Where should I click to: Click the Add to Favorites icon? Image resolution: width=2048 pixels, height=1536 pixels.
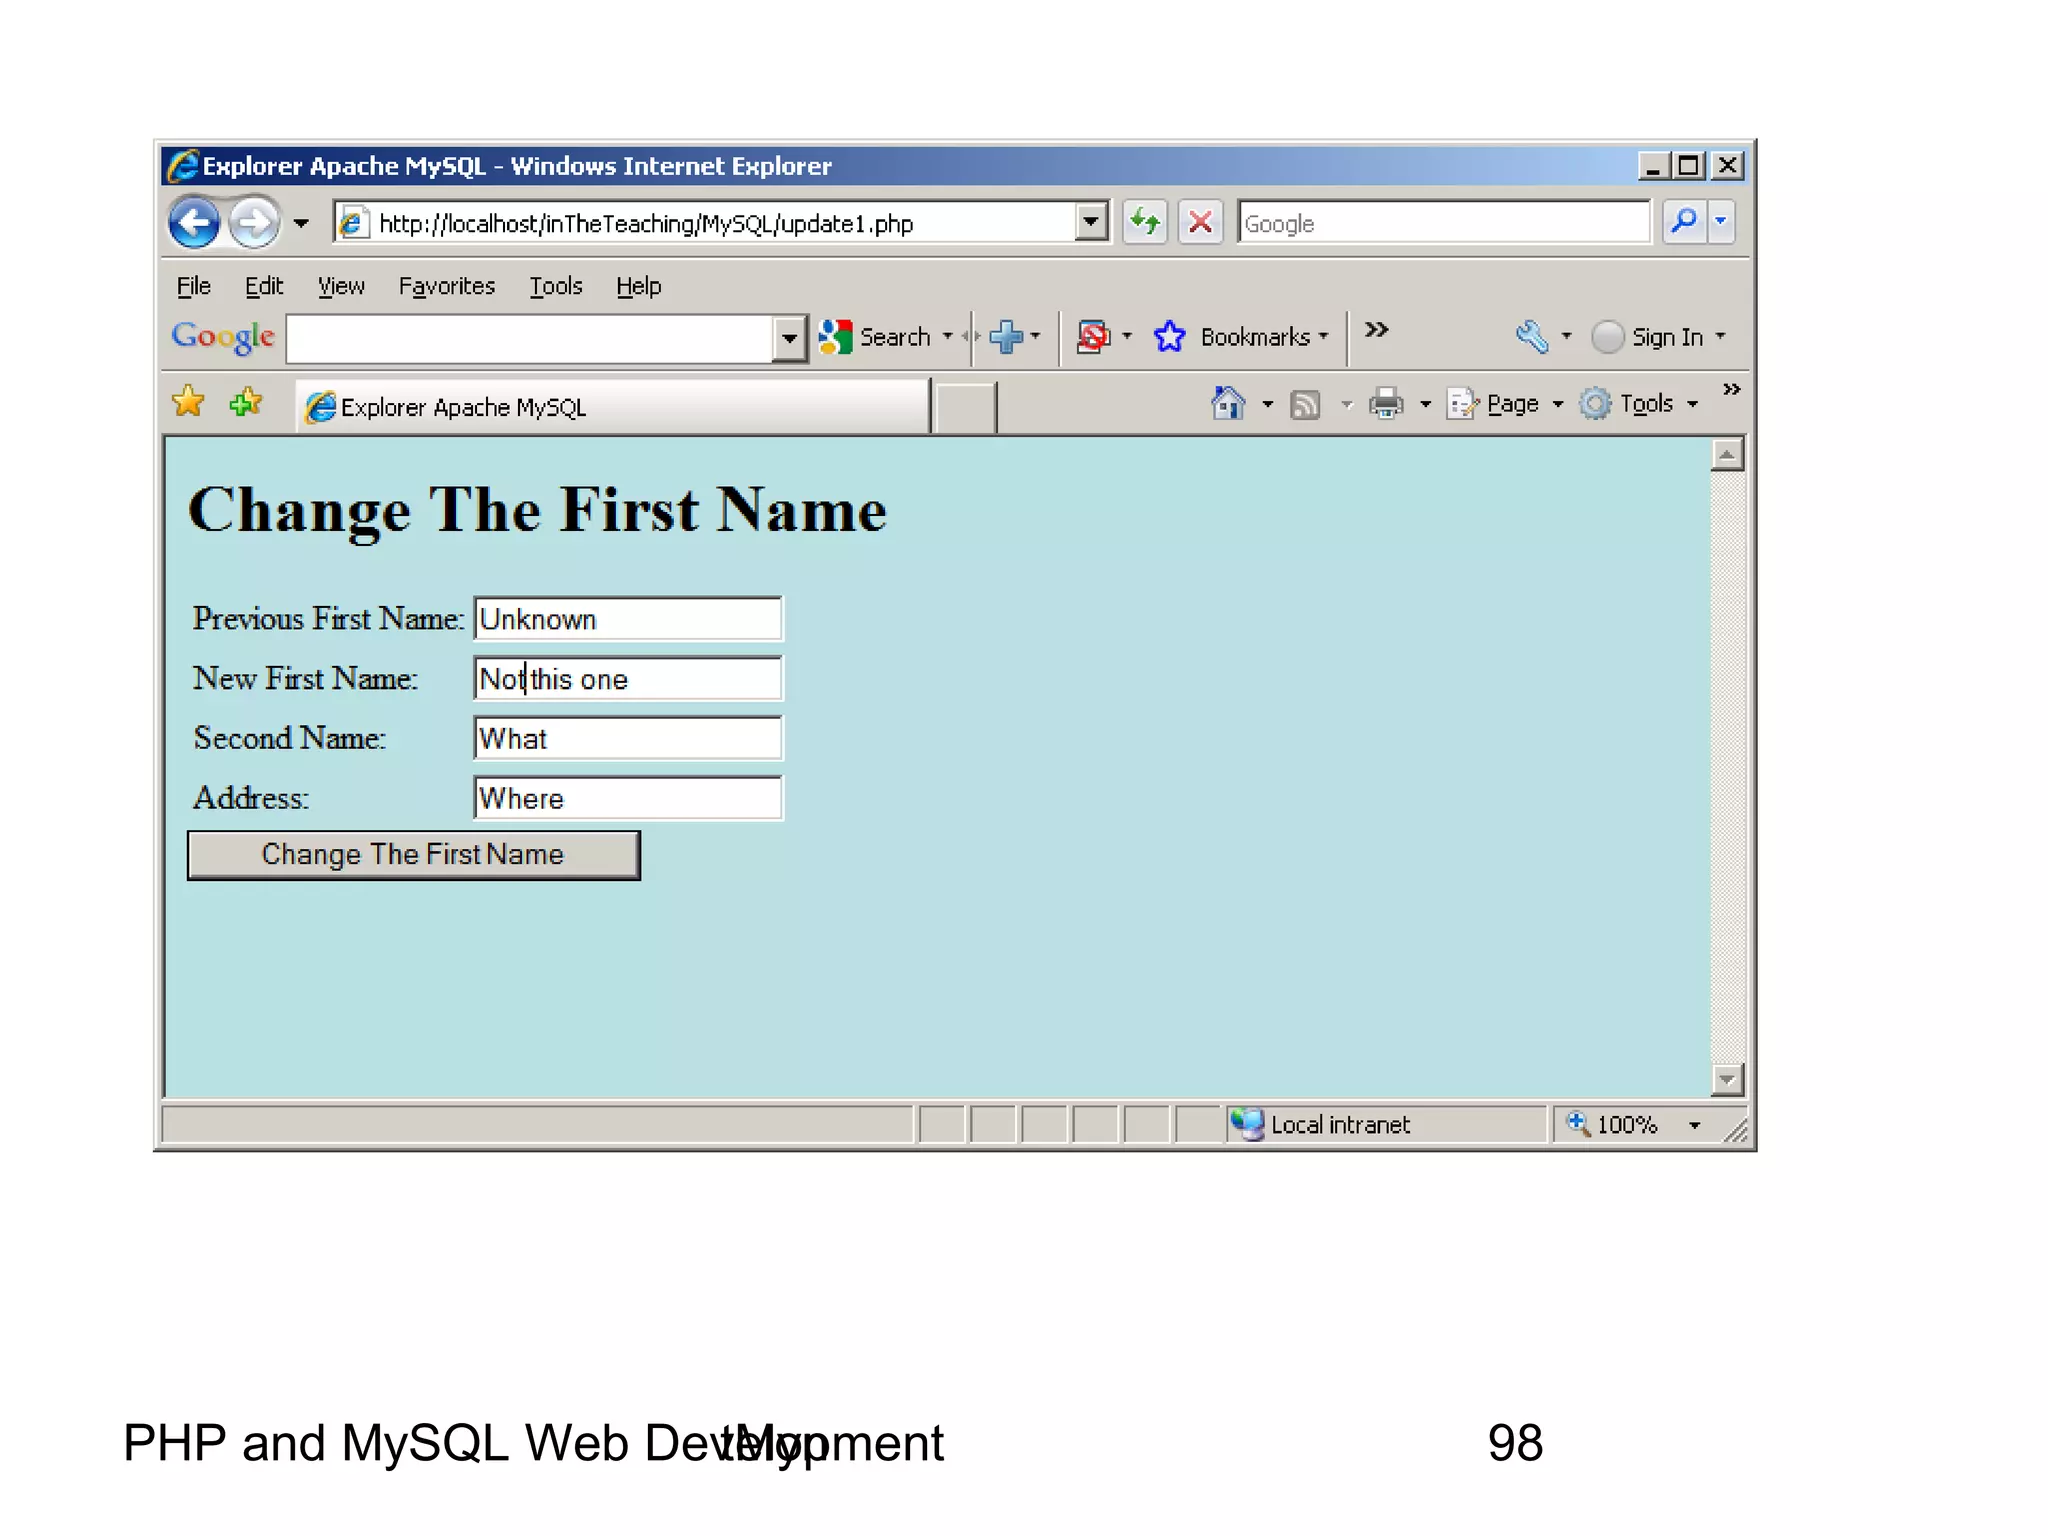[245, 402]
